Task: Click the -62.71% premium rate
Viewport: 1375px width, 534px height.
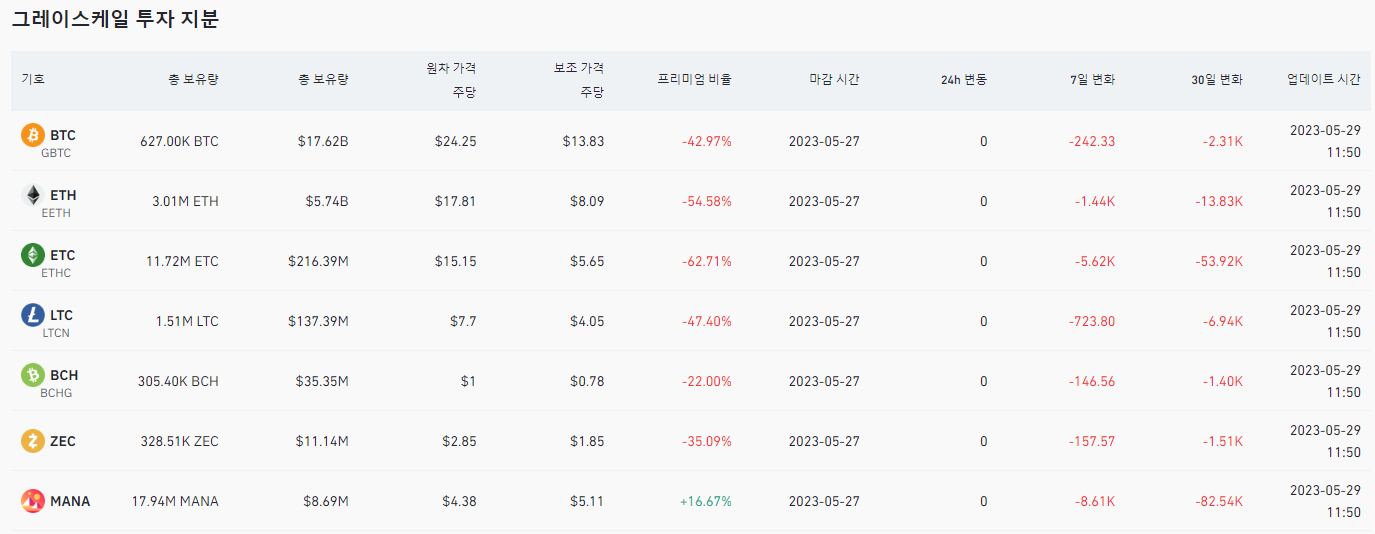Action: point(707,261)
